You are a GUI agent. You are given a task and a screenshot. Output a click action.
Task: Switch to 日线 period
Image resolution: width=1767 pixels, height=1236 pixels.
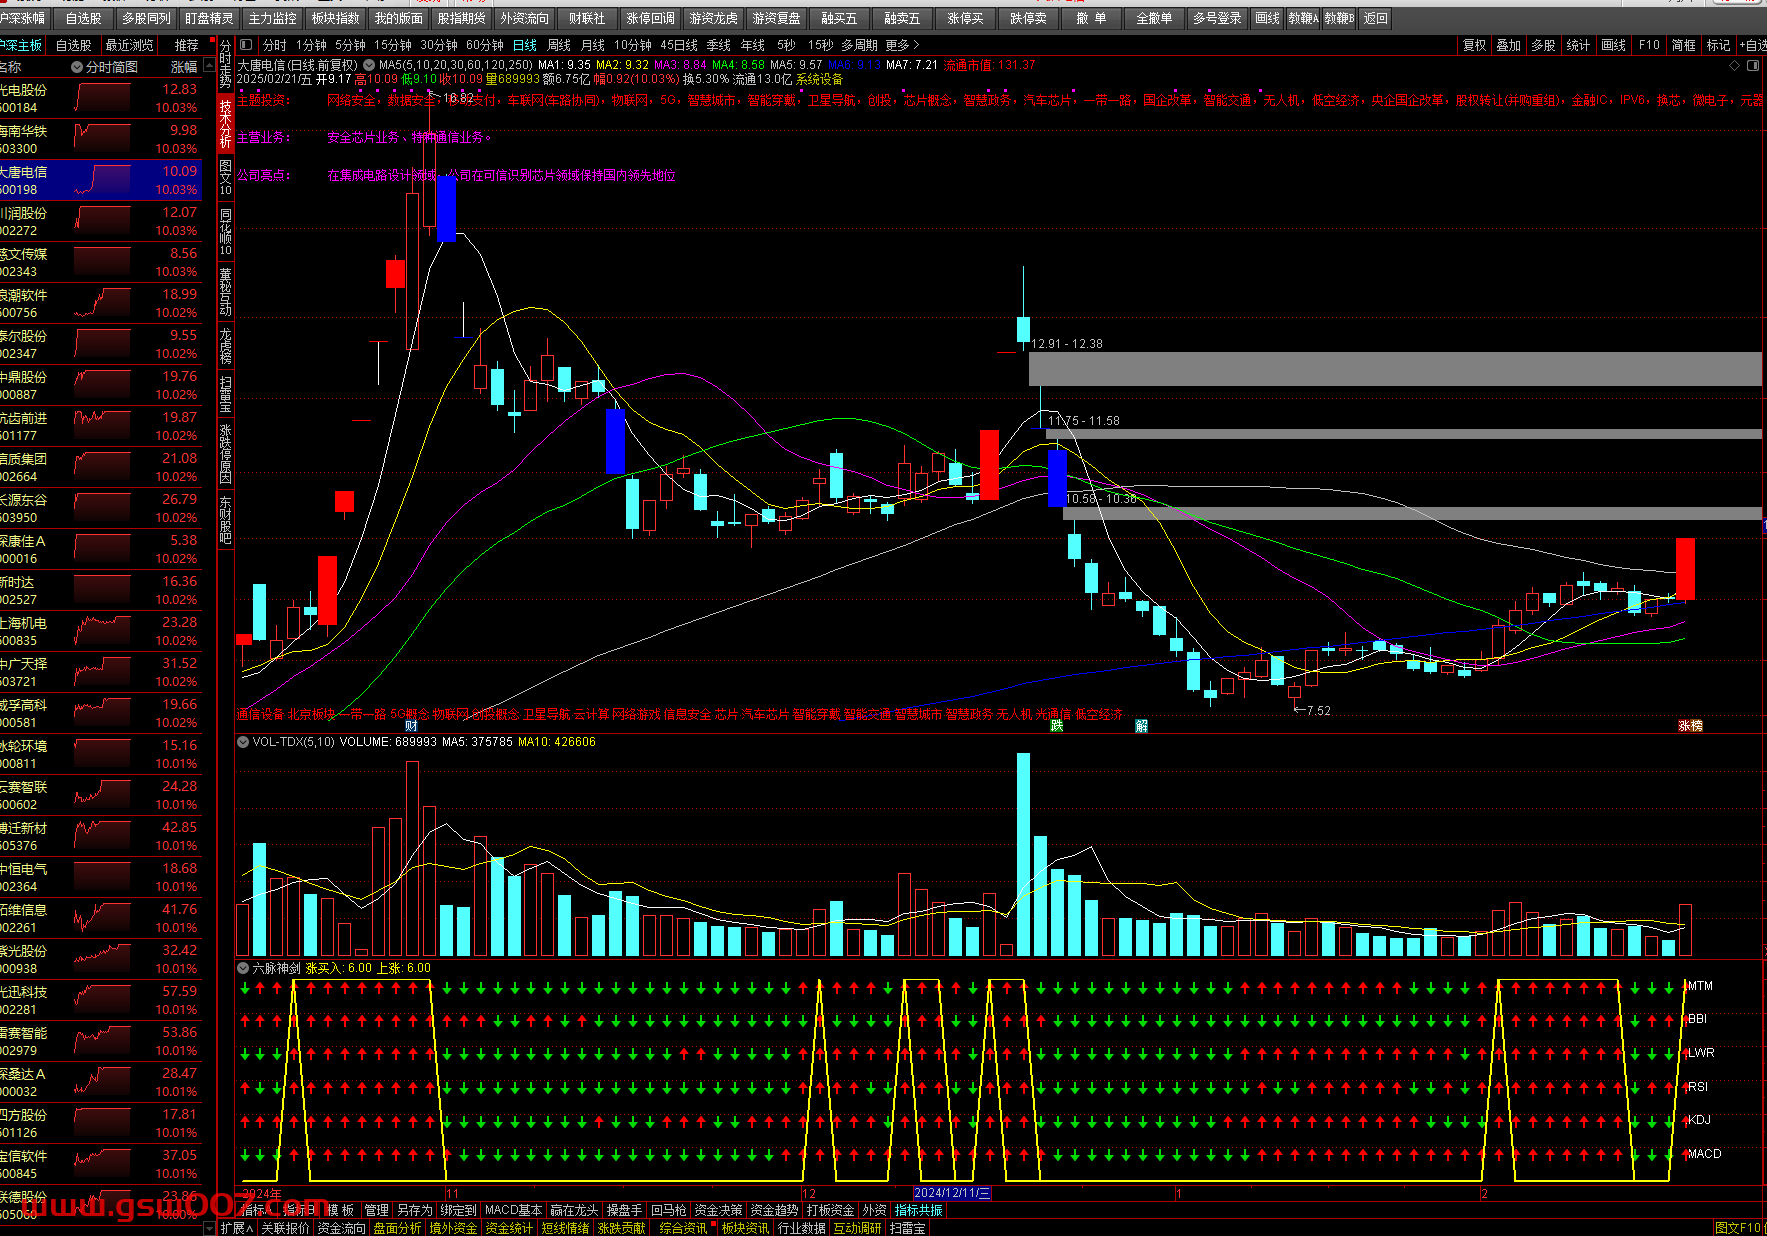click(x=525, y=45)
